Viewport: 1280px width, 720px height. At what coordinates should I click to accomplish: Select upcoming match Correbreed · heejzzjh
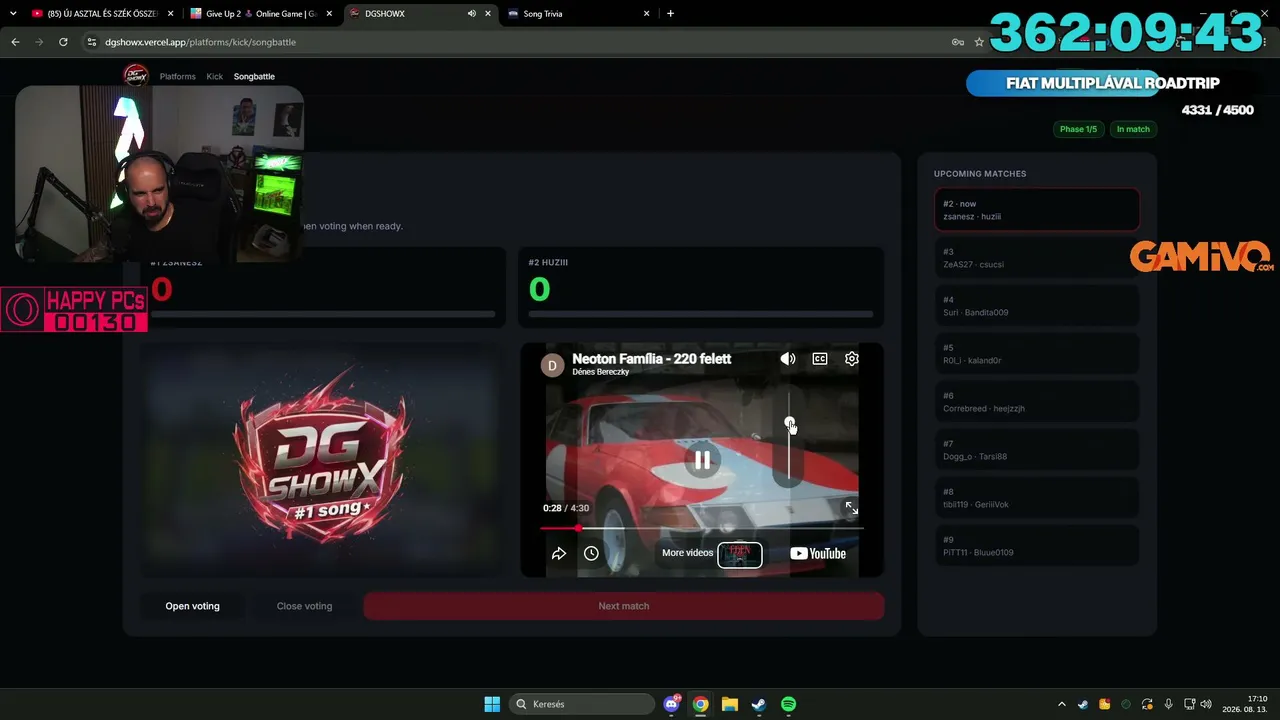click(x=1037, y=402)
